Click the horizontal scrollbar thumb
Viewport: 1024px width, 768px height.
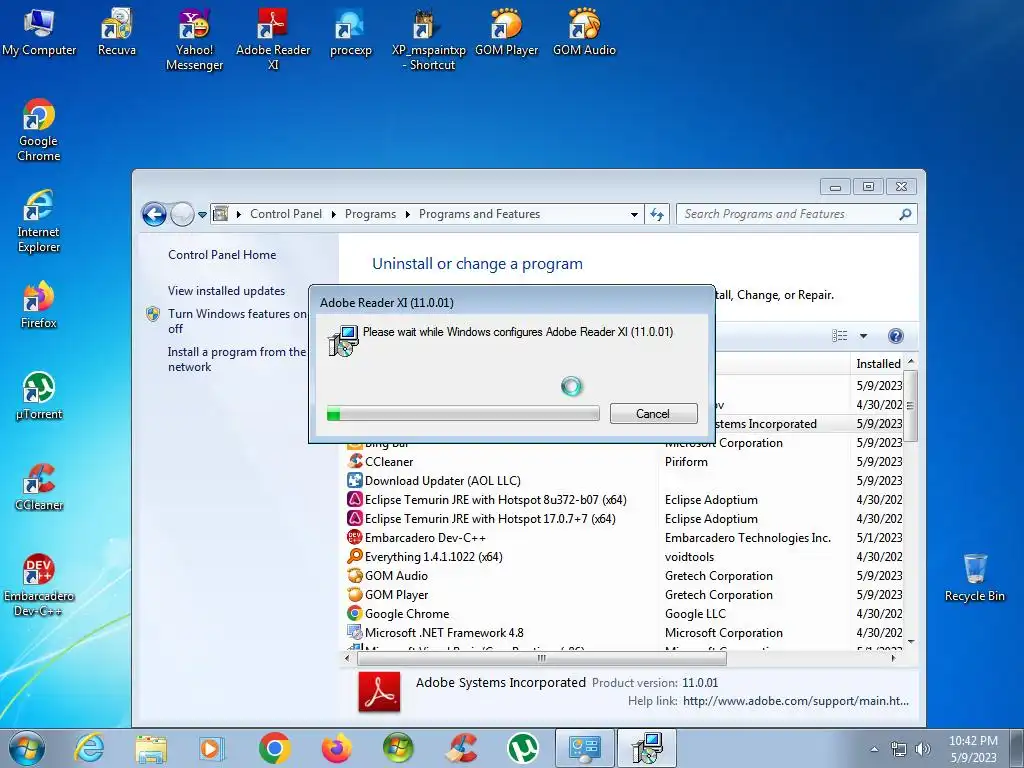pos(541,658)
